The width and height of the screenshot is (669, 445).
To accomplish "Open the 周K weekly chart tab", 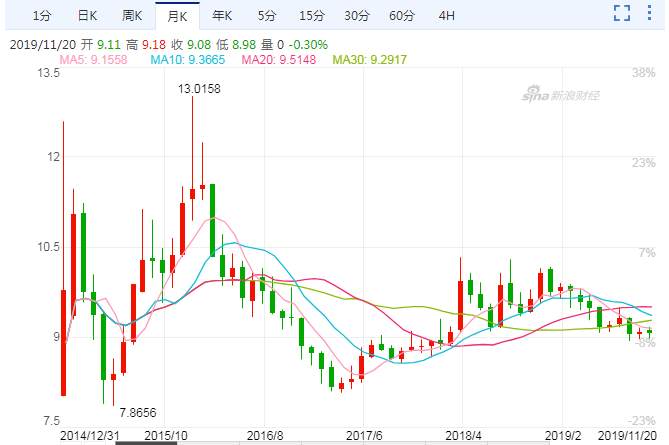I will click(132, 16).
